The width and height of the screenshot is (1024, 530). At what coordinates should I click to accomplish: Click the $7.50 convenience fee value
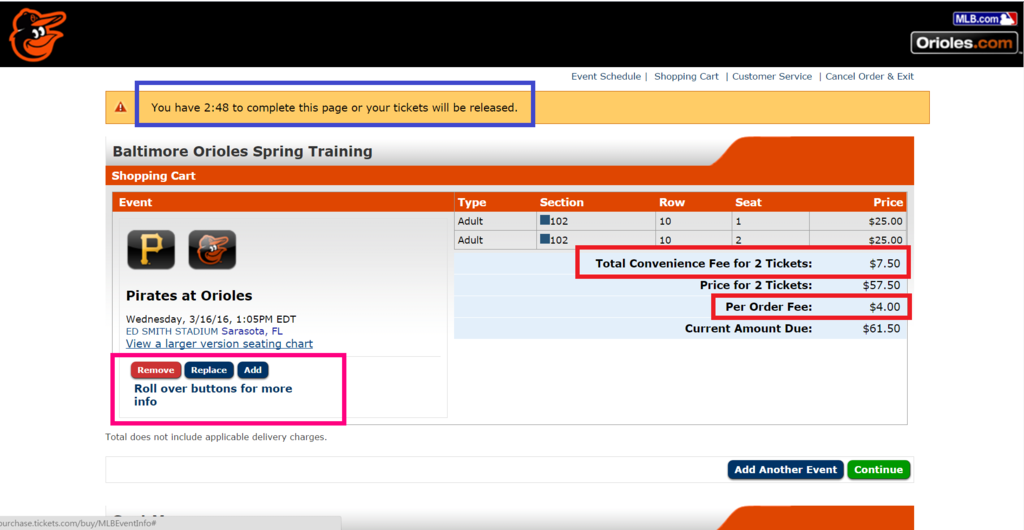tap(884, 264)
